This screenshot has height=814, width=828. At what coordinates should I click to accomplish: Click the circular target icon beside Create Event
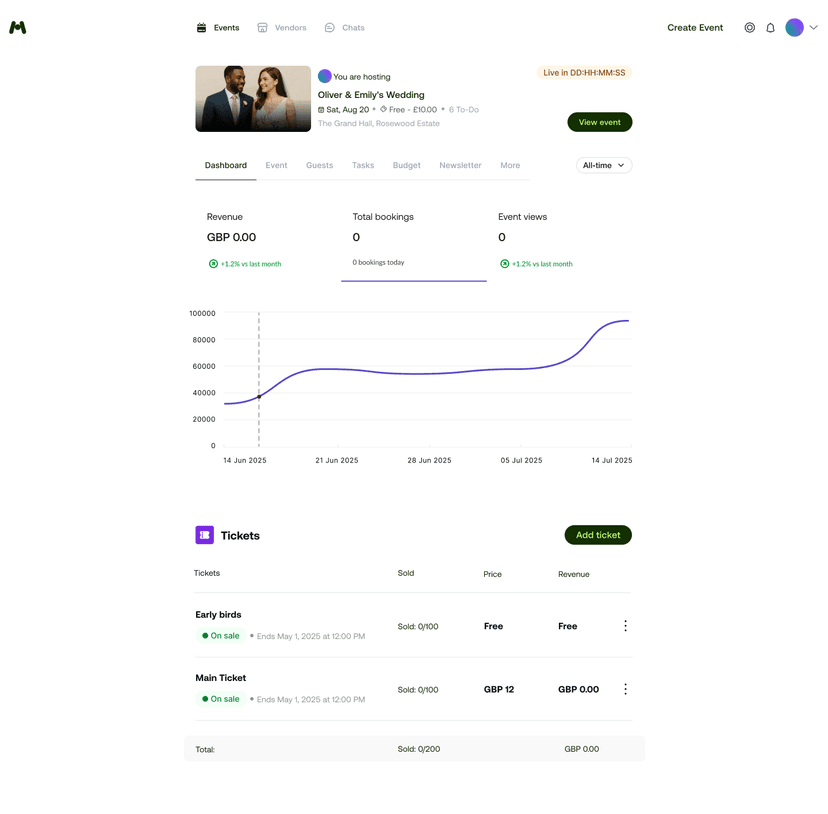(x=749, y=28)
